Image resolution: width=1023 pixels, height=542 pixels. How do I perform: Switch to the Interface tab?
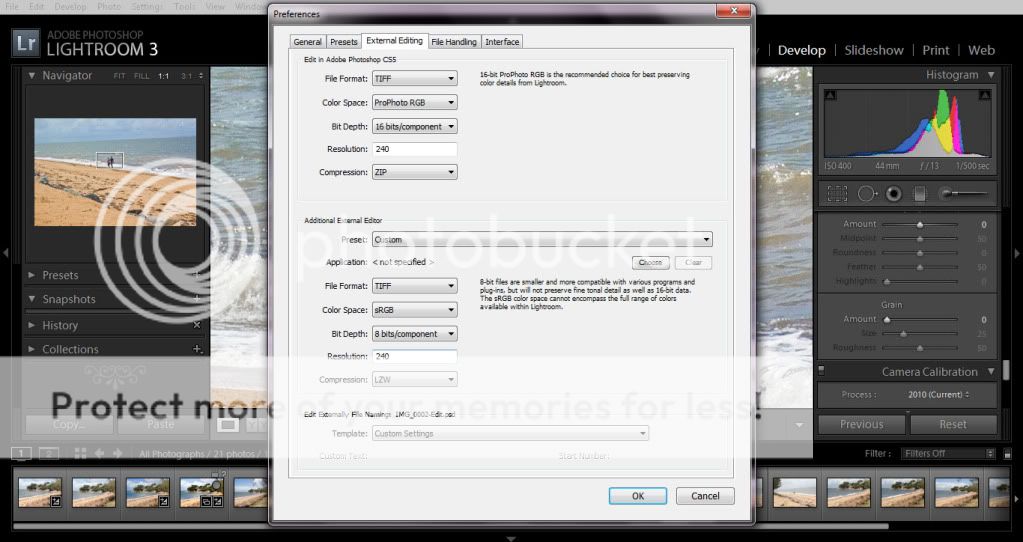click(x=502, y=42)
